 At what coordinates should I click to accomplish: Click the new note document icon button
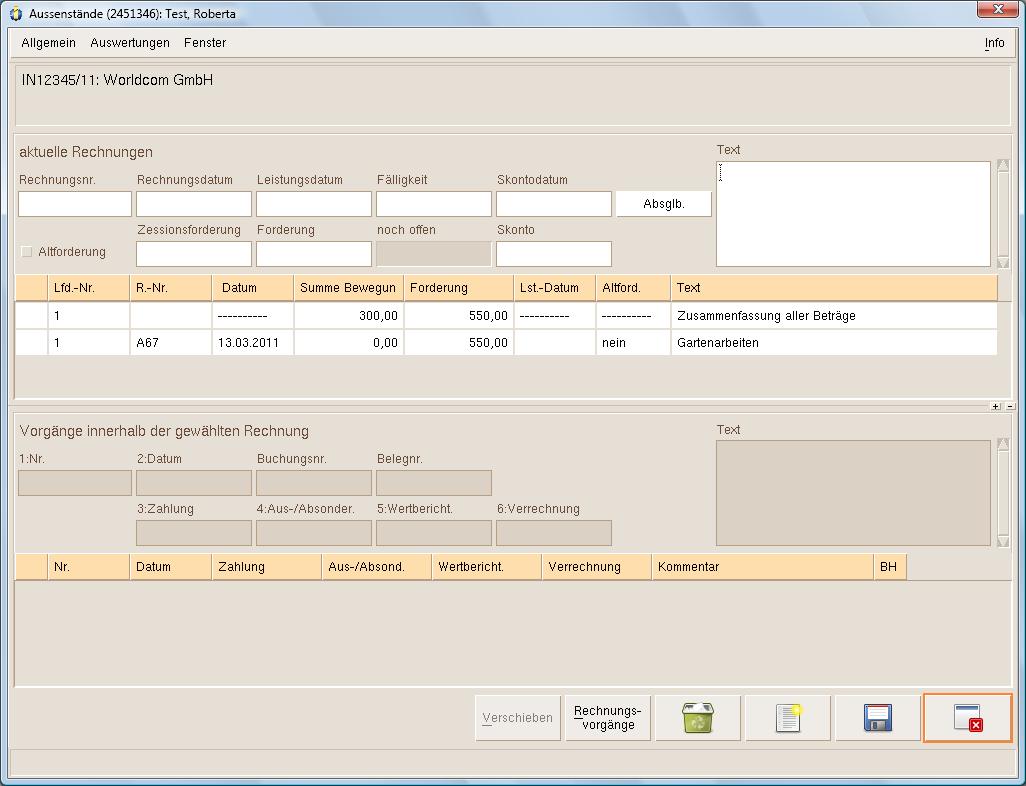[788, 718]
